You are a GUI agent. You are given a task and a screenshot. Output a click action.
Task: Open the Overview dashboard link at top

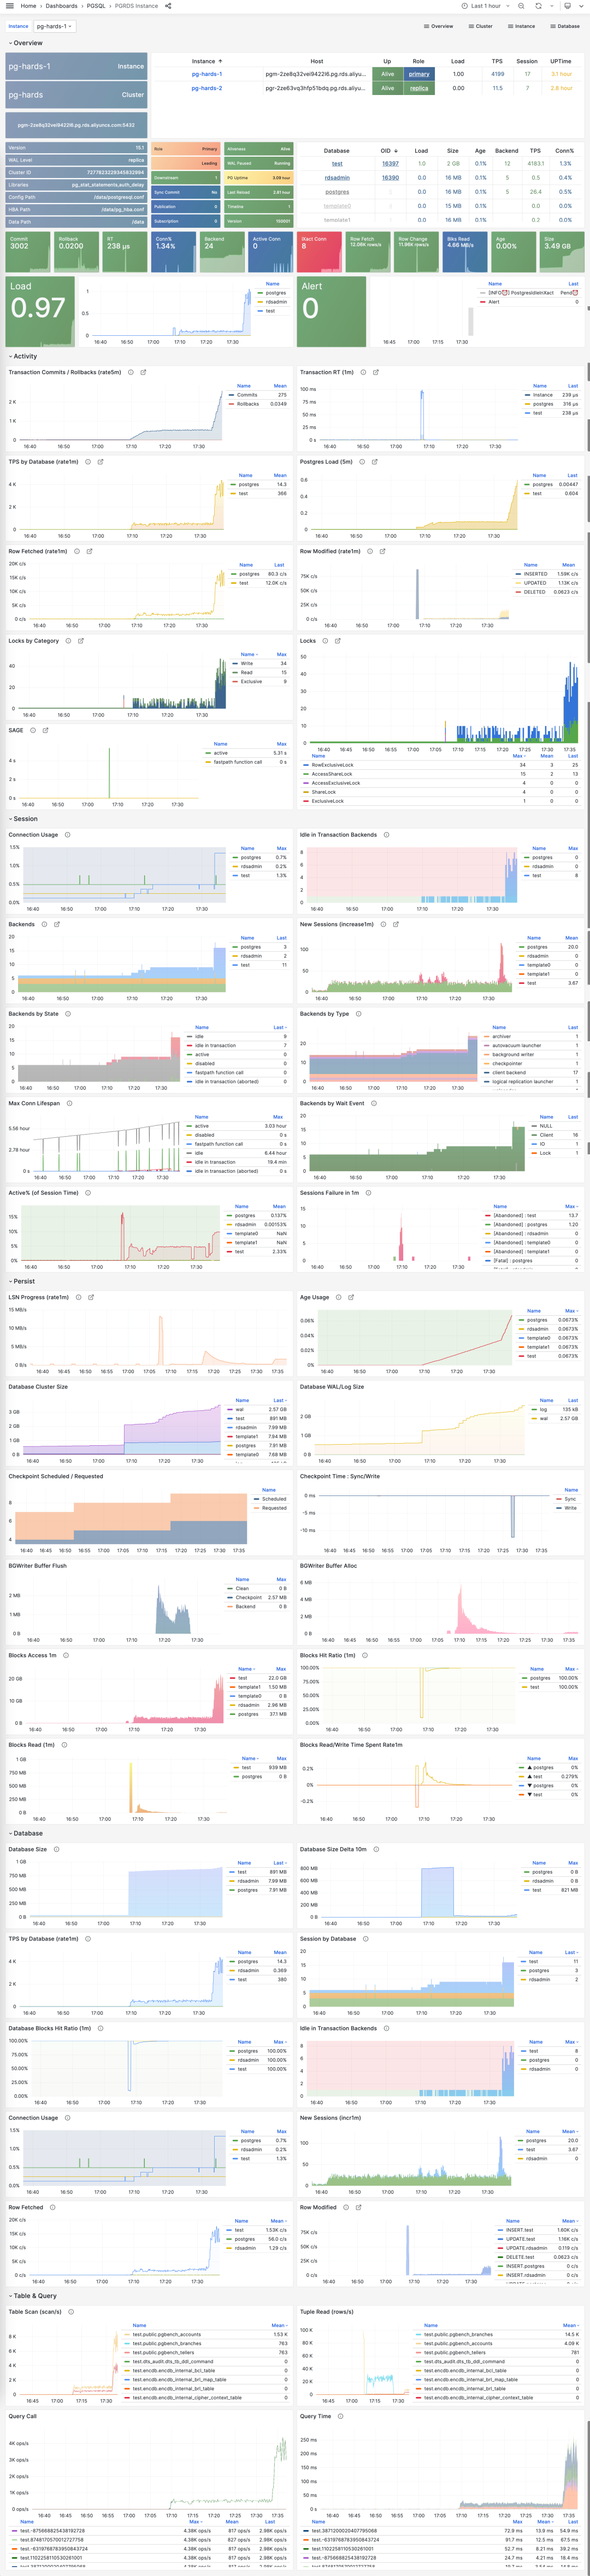pyautogui.click(x=438, y=26)
